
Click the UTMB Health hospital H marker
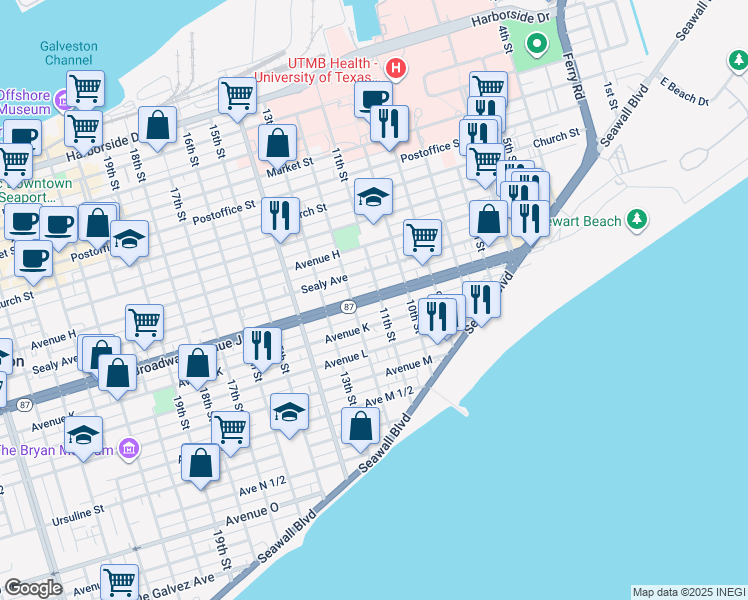click(397, 69)
